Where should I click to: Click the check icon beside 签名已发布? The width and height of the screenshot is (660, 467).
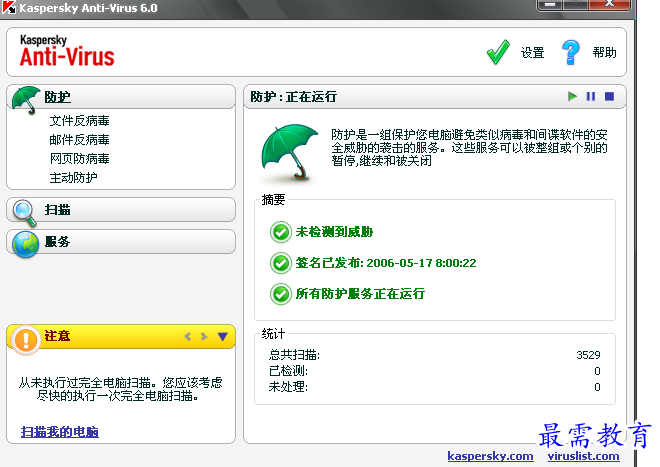[x=281, y=263]
